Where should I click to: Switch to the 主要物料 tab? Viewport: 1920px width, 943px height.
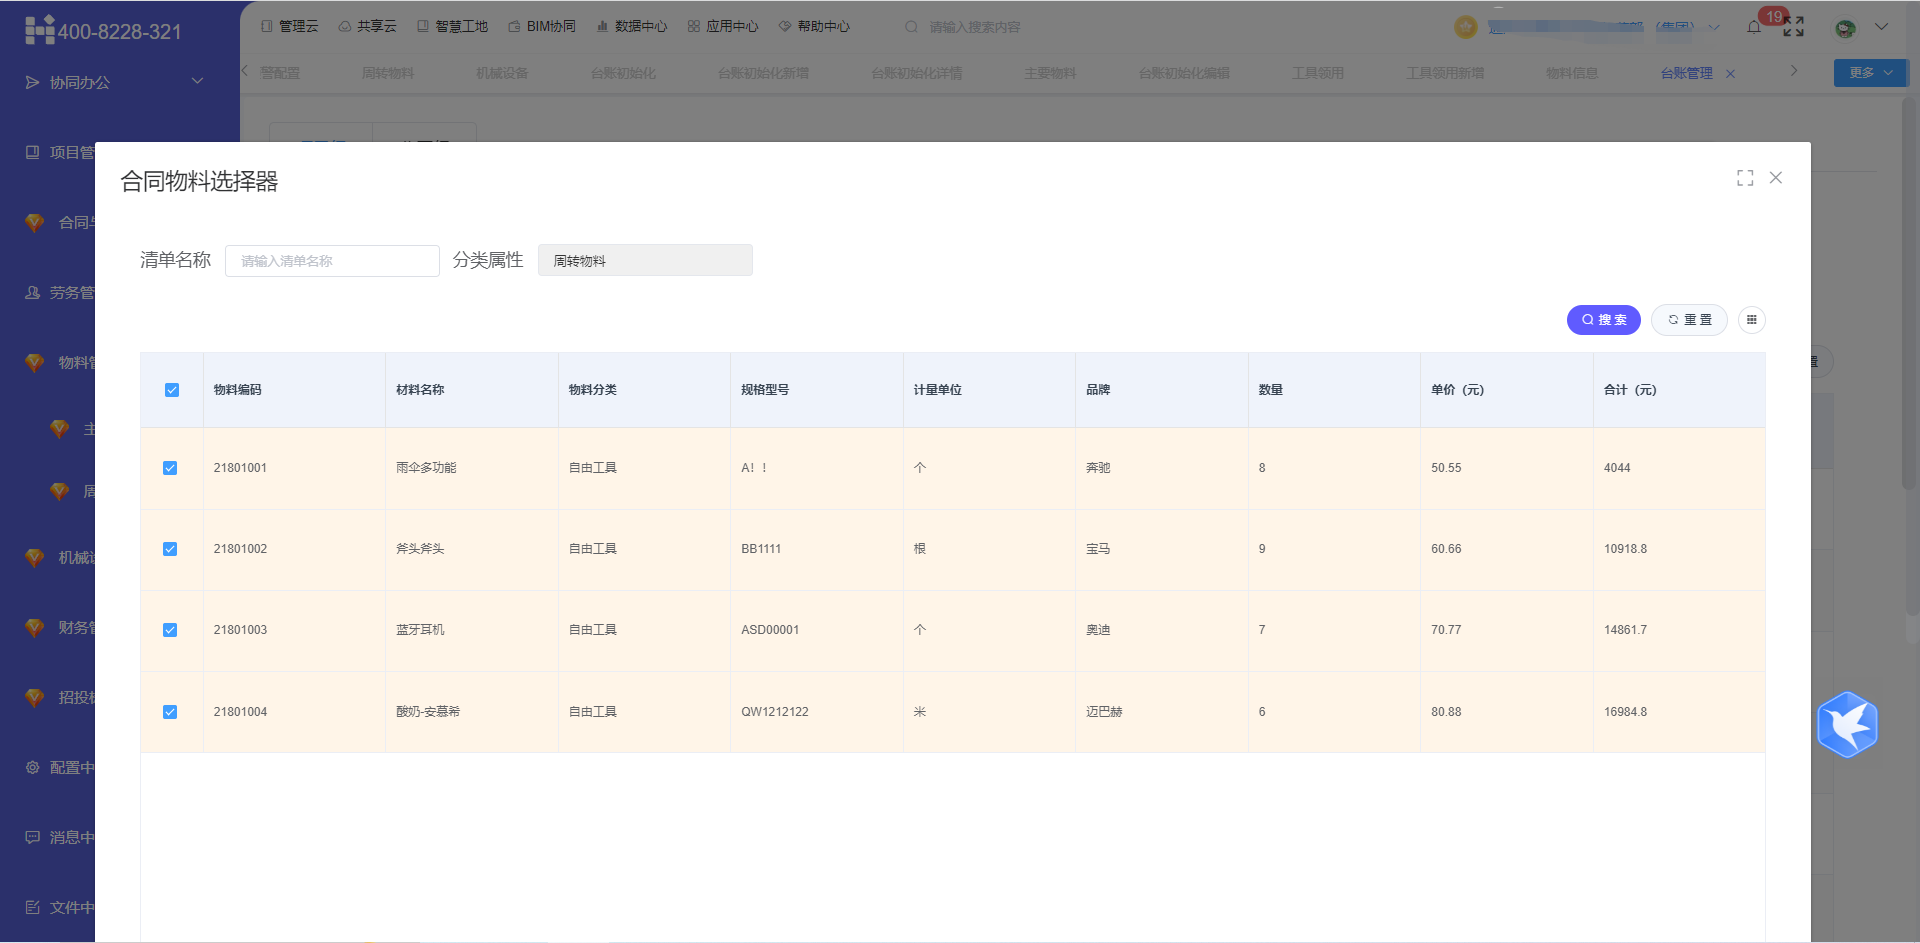click(1050, 73)
